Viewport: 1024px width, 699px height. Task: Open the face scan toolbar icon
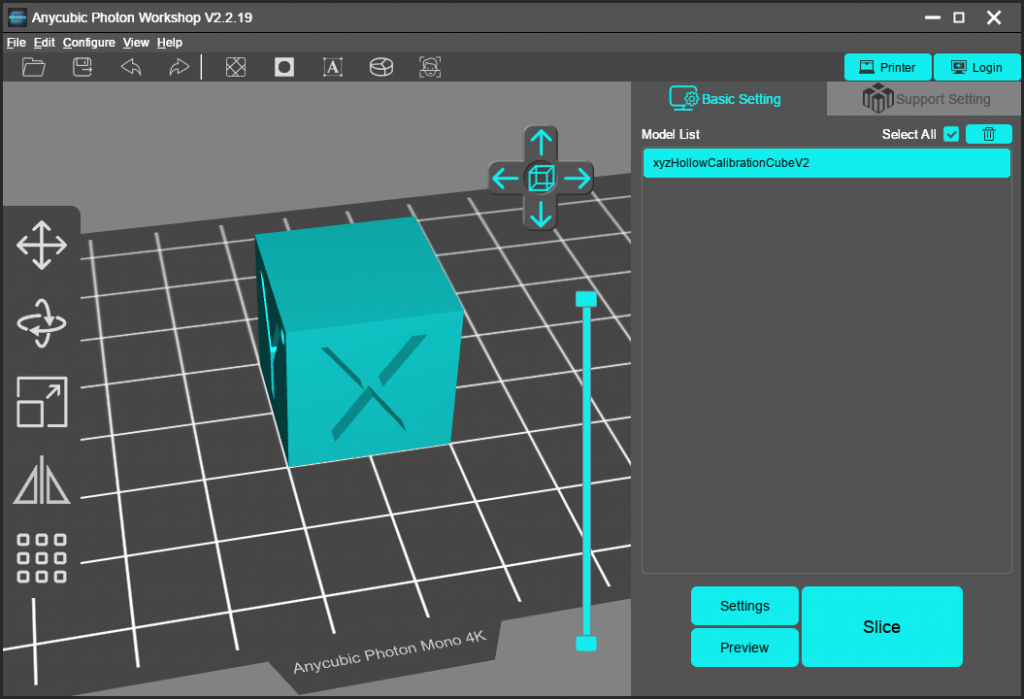(430, 67)
